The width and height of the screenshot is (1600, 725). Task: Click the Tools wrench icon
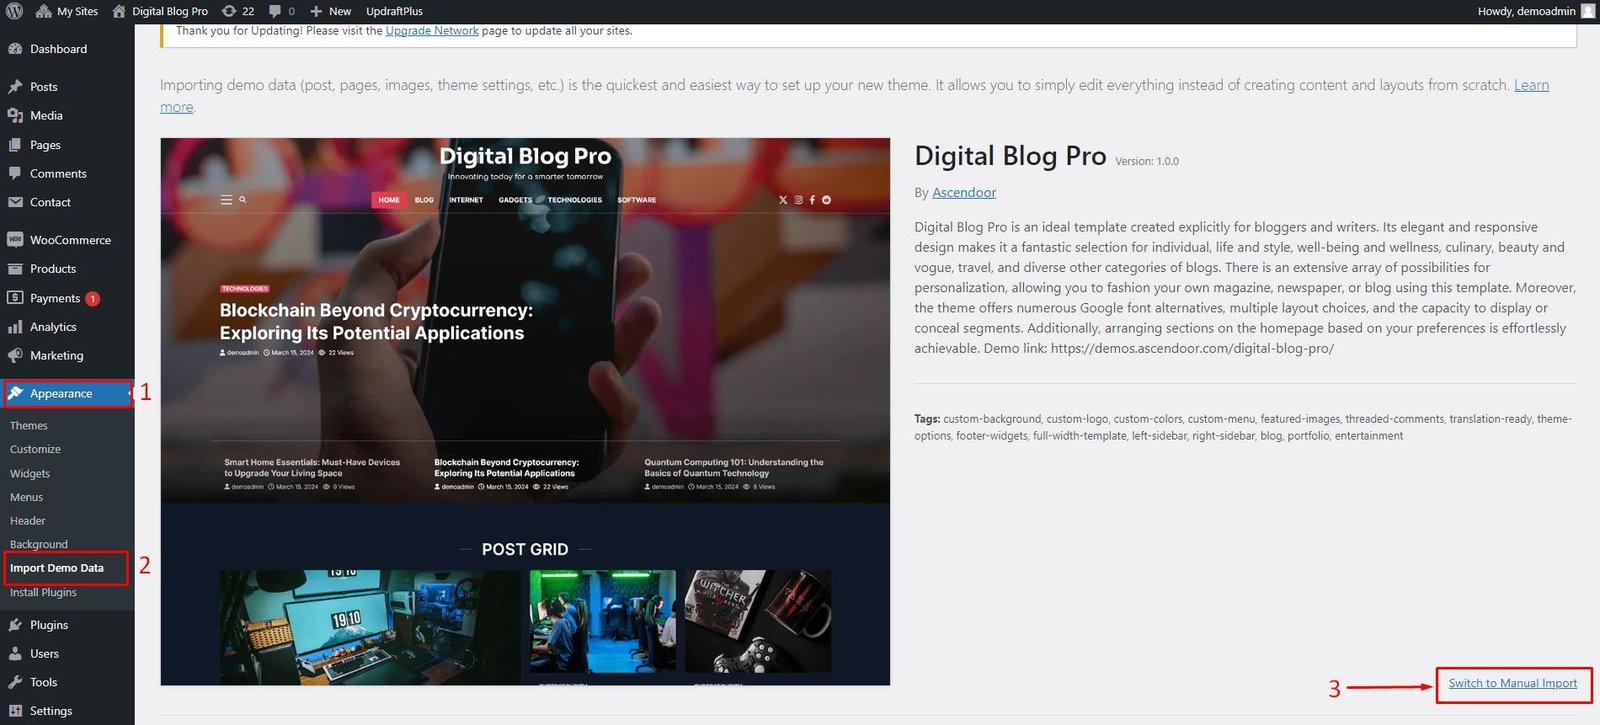[x=15, y=682]
